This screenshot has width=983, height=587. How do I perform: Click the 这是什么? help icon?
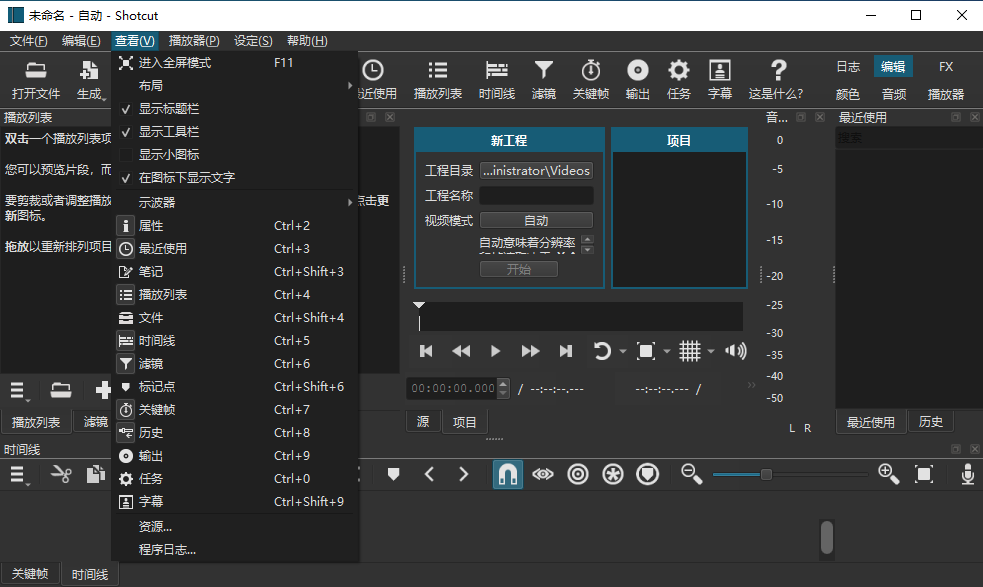pos(776,80)
